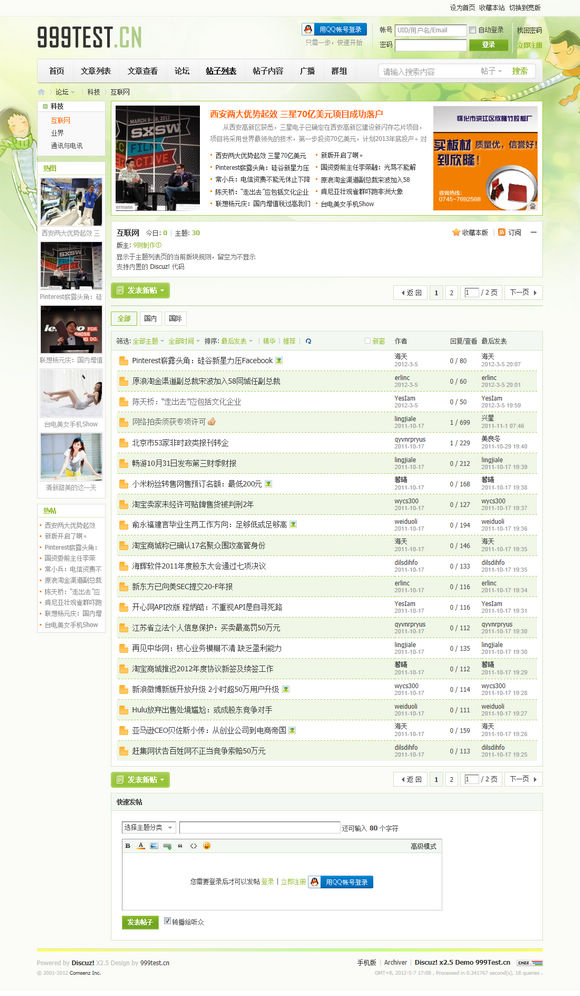Go to page 2 in top pagination

452,292
